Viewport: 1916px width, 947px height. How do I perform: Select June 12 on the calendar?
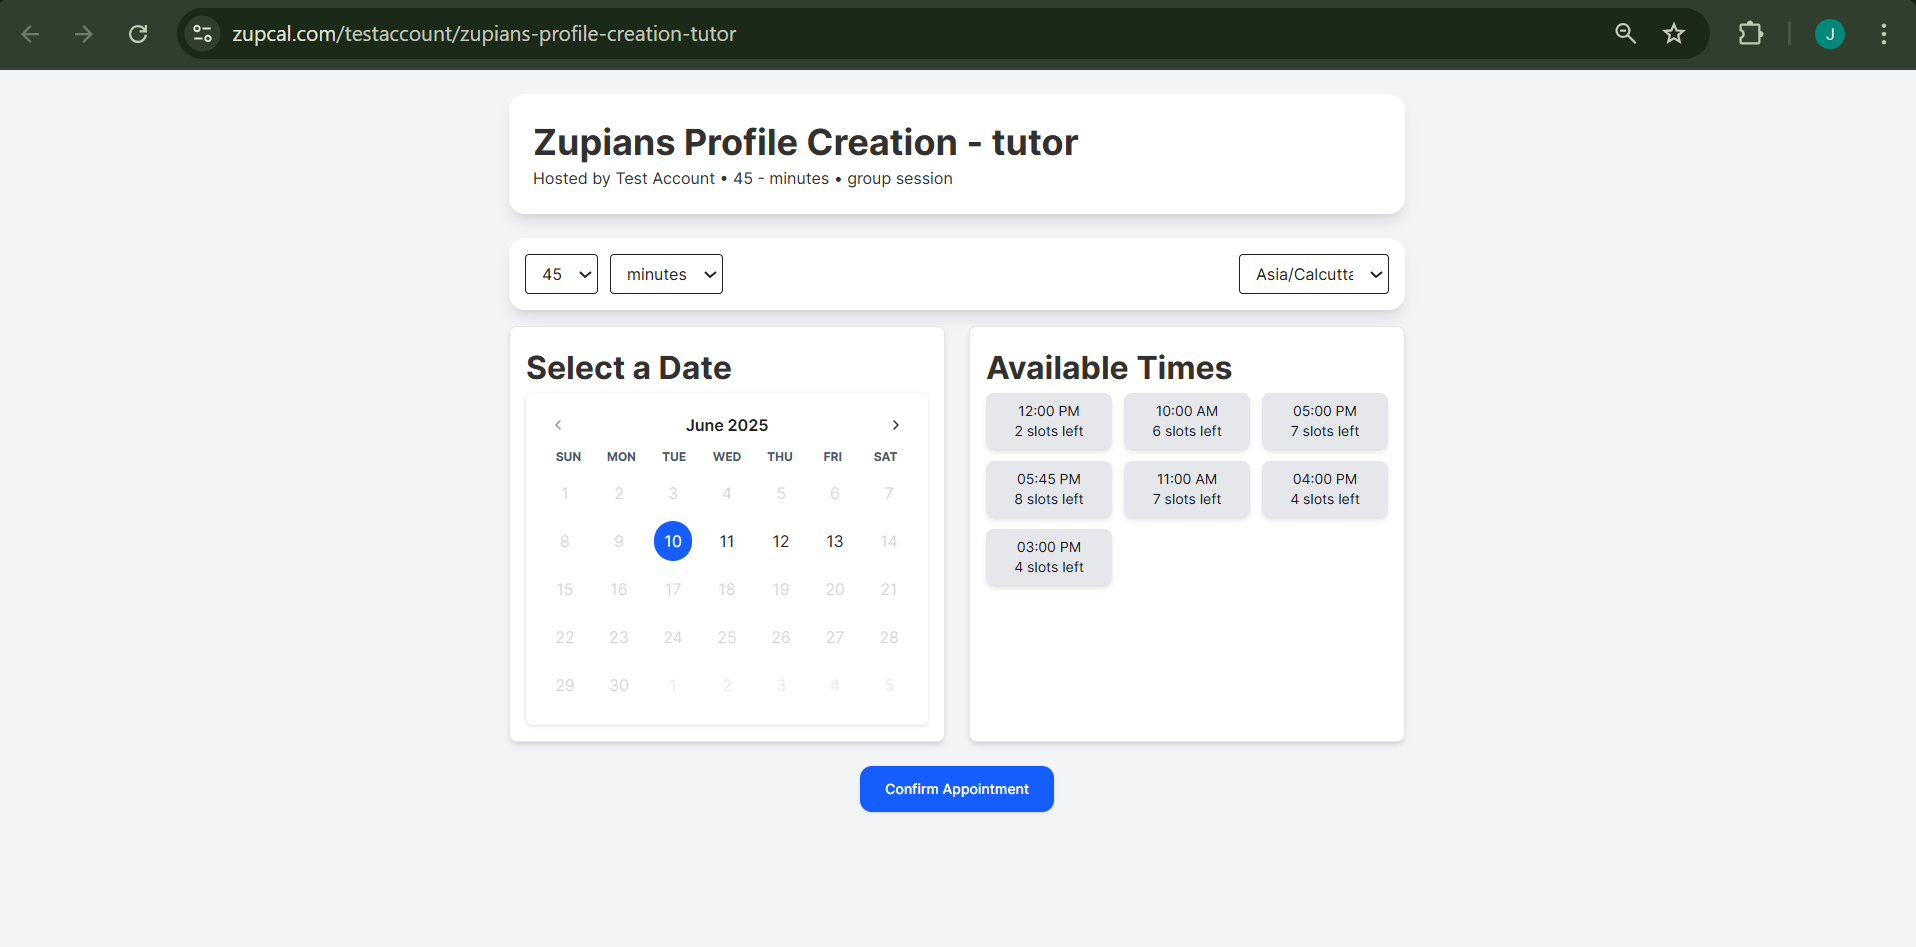[780, 541]
